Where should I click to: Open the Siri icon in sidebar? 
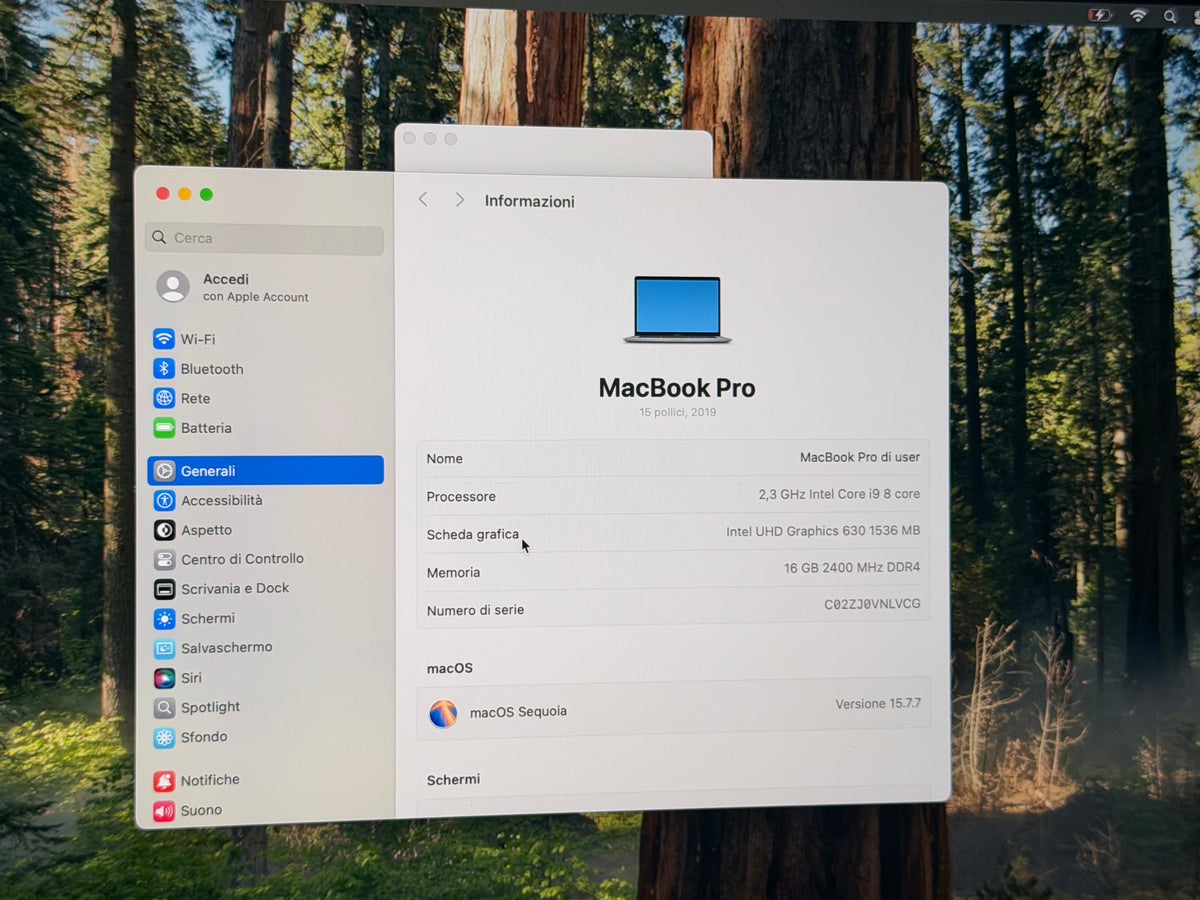point(164,678)
